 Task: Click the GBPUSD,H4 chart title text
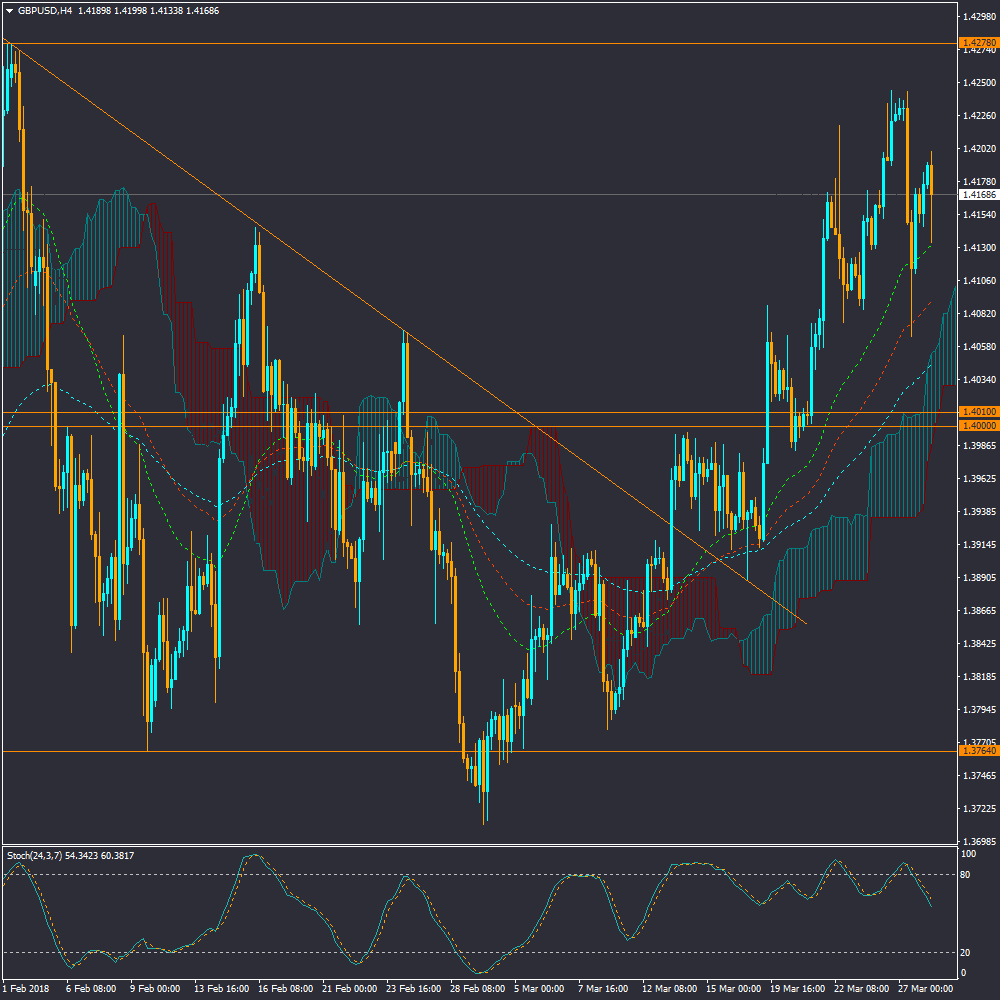45,10
